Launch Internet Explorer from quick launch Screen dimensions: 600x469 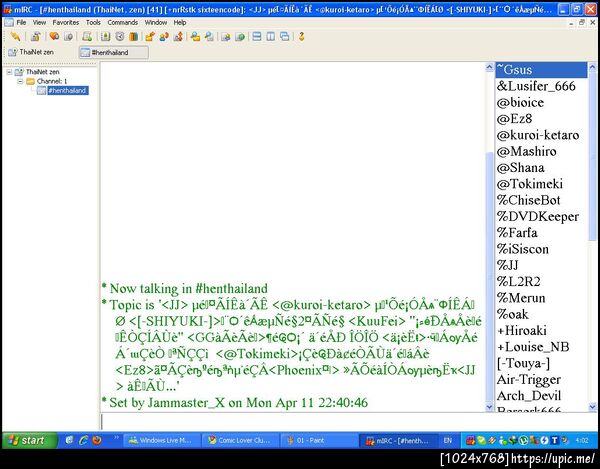[x=83, y=440]
